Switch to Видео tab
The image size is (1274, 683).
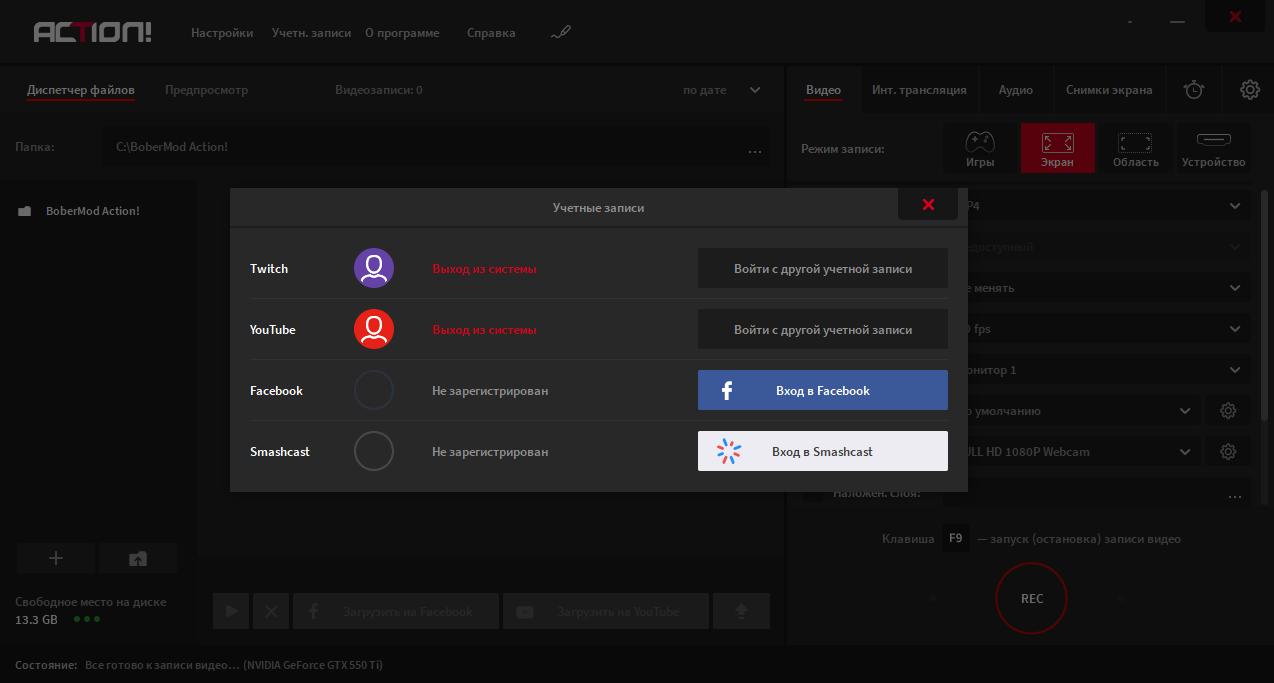(823, 90)
